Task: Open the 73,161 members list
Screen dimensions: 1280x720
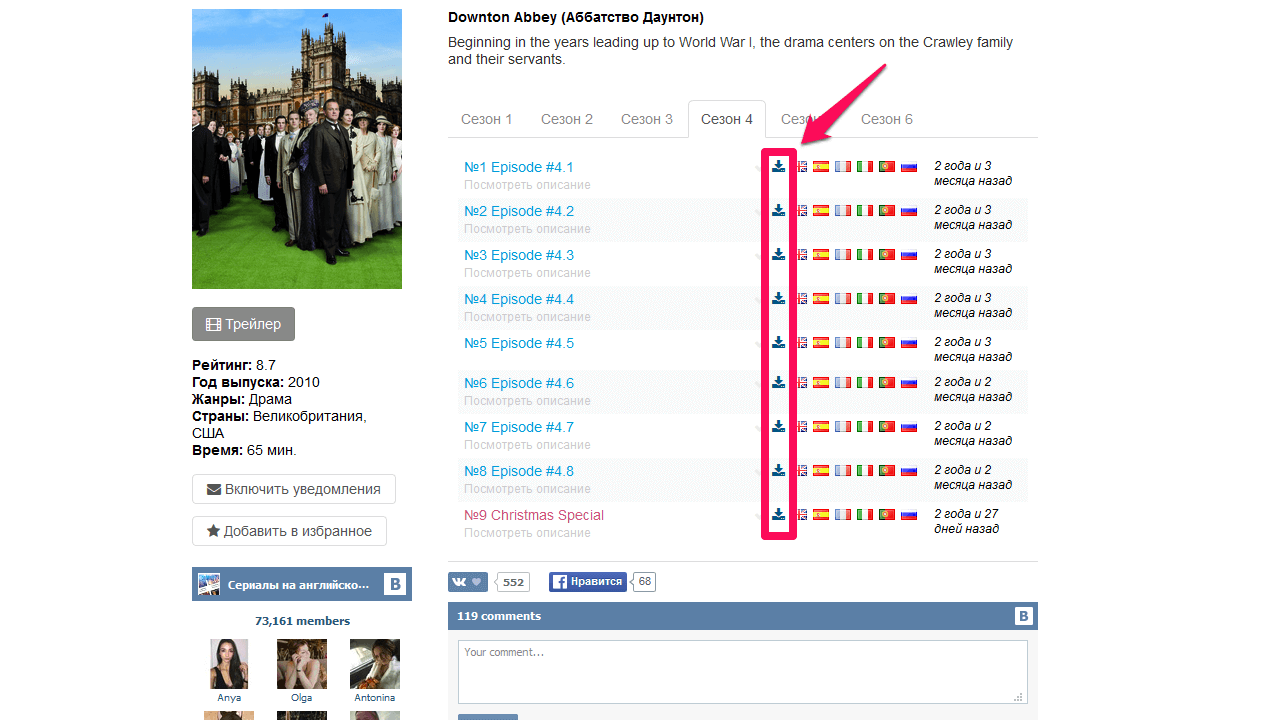Action: pos(302,621)
